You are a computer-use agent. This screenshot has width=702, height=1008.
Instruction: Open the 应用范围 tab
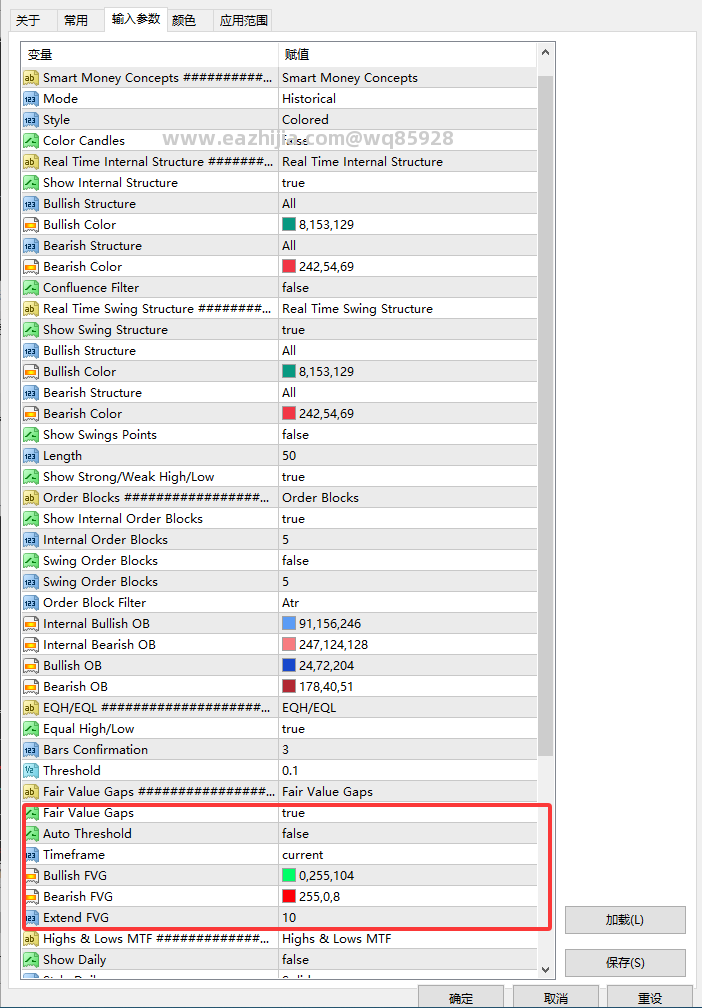(243, 21)
